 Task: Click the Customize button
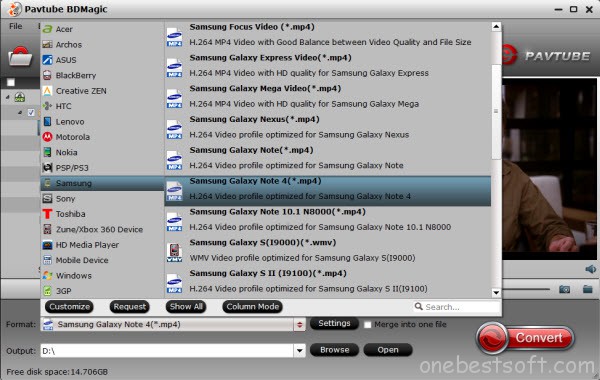[69, 307]
